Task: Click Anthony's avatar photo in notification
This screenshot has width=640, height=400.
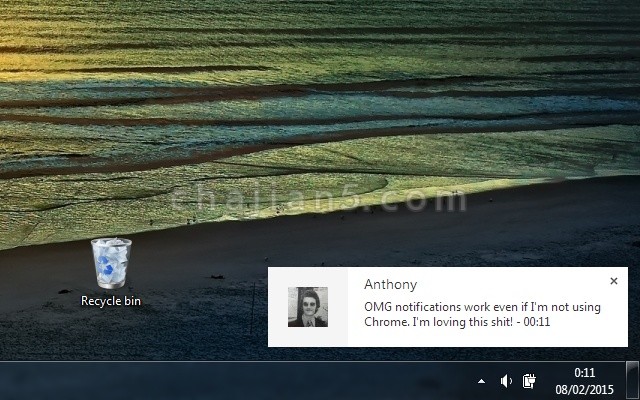Action: [308, 307]
